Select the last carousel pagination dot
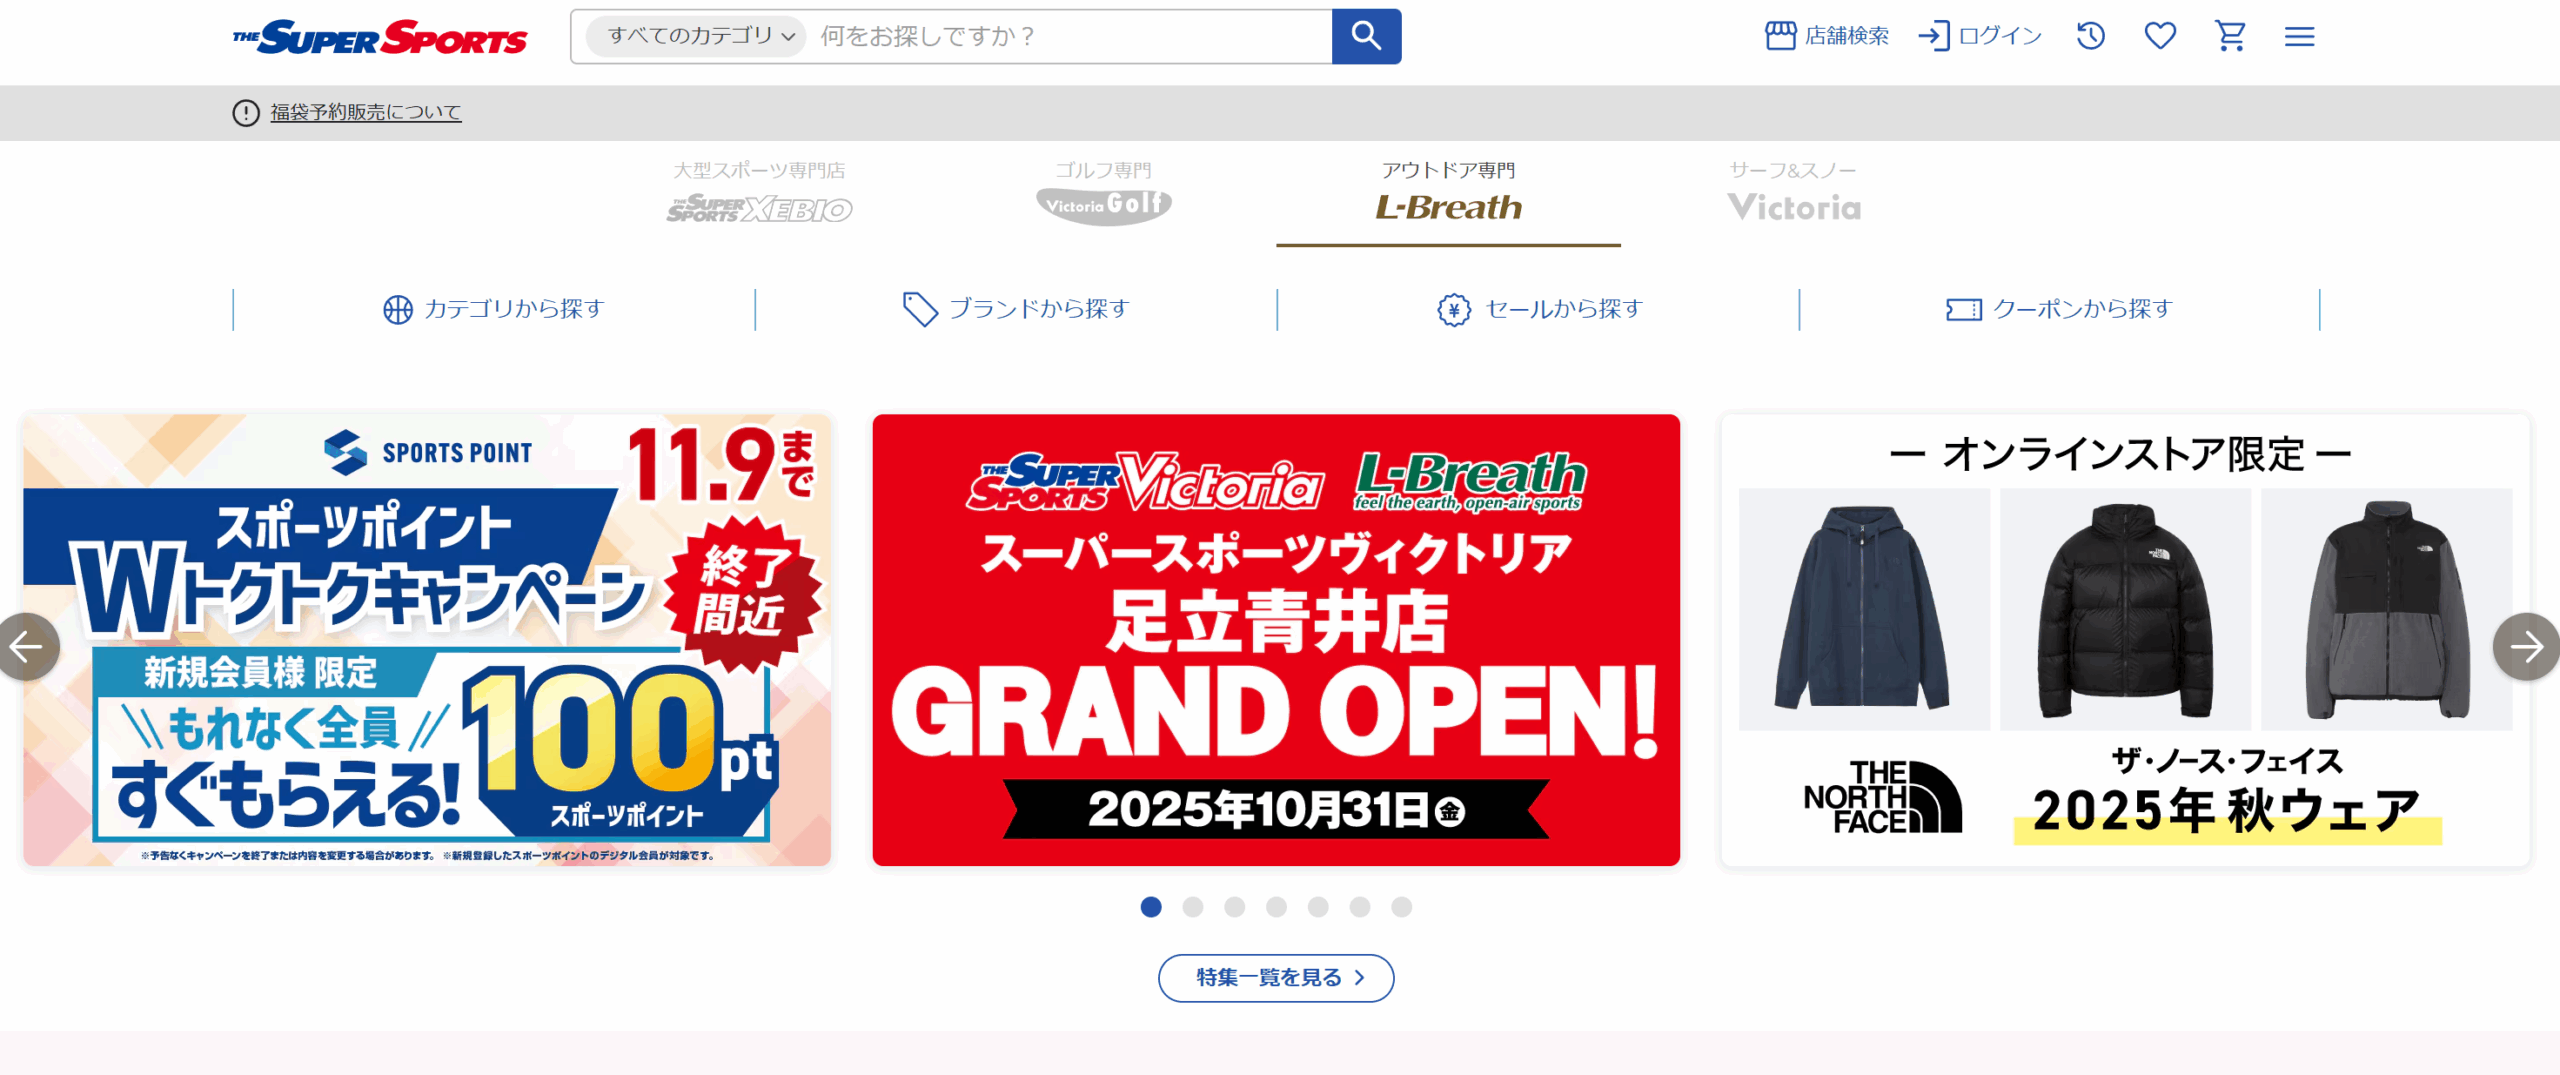 click(x=1402, y=907)
